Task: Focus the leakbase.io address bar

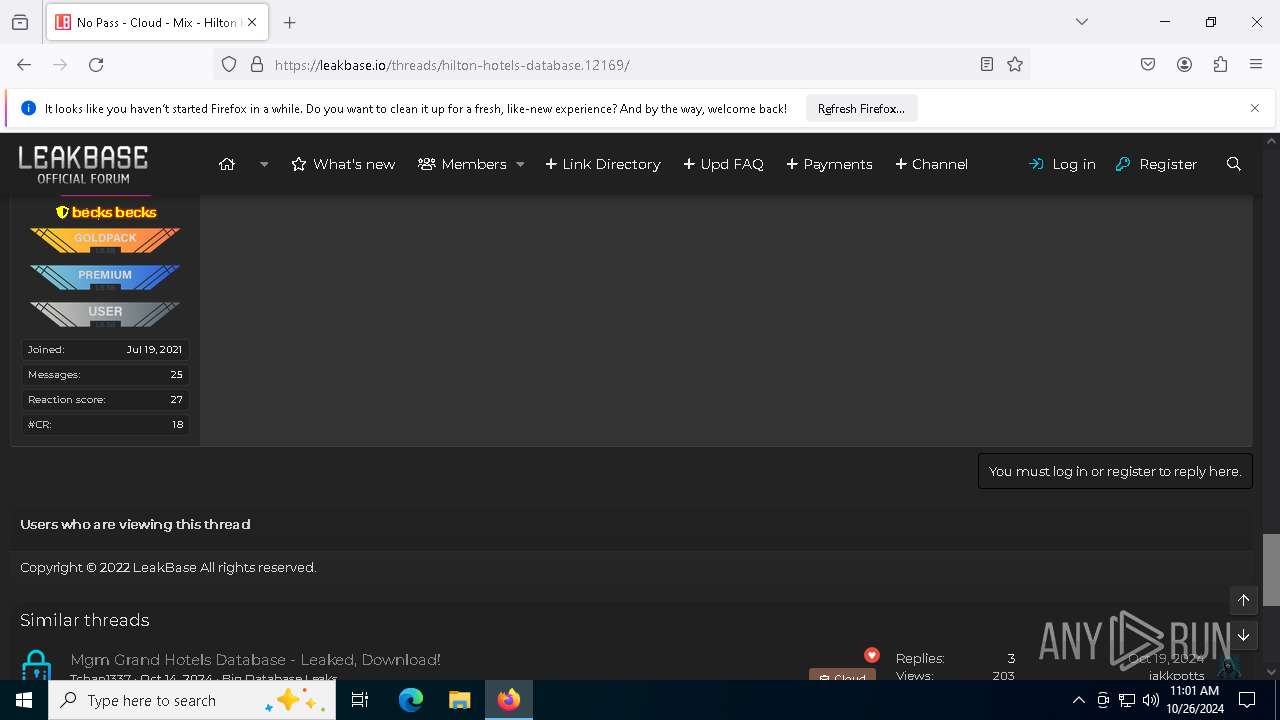Action: pyautogui.click(x=620, y=64)
